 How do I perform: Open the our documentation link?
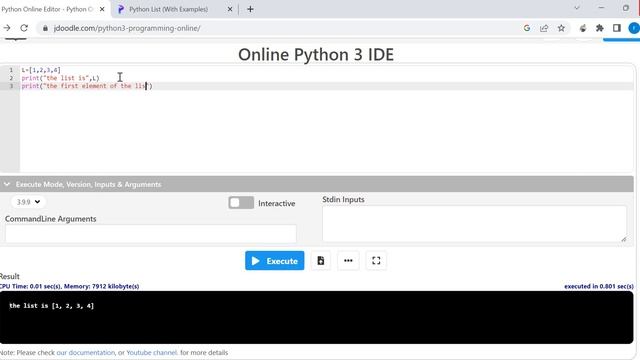pyautogui.click(x=86, y=352)
